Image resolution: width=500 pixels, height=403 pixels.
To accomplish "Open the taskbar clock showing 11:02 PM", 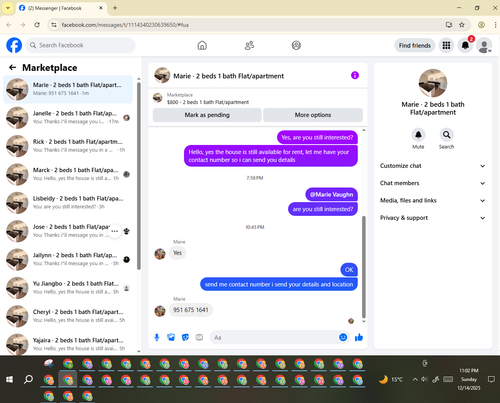I will pyautogui.click(x=469, y=379).
